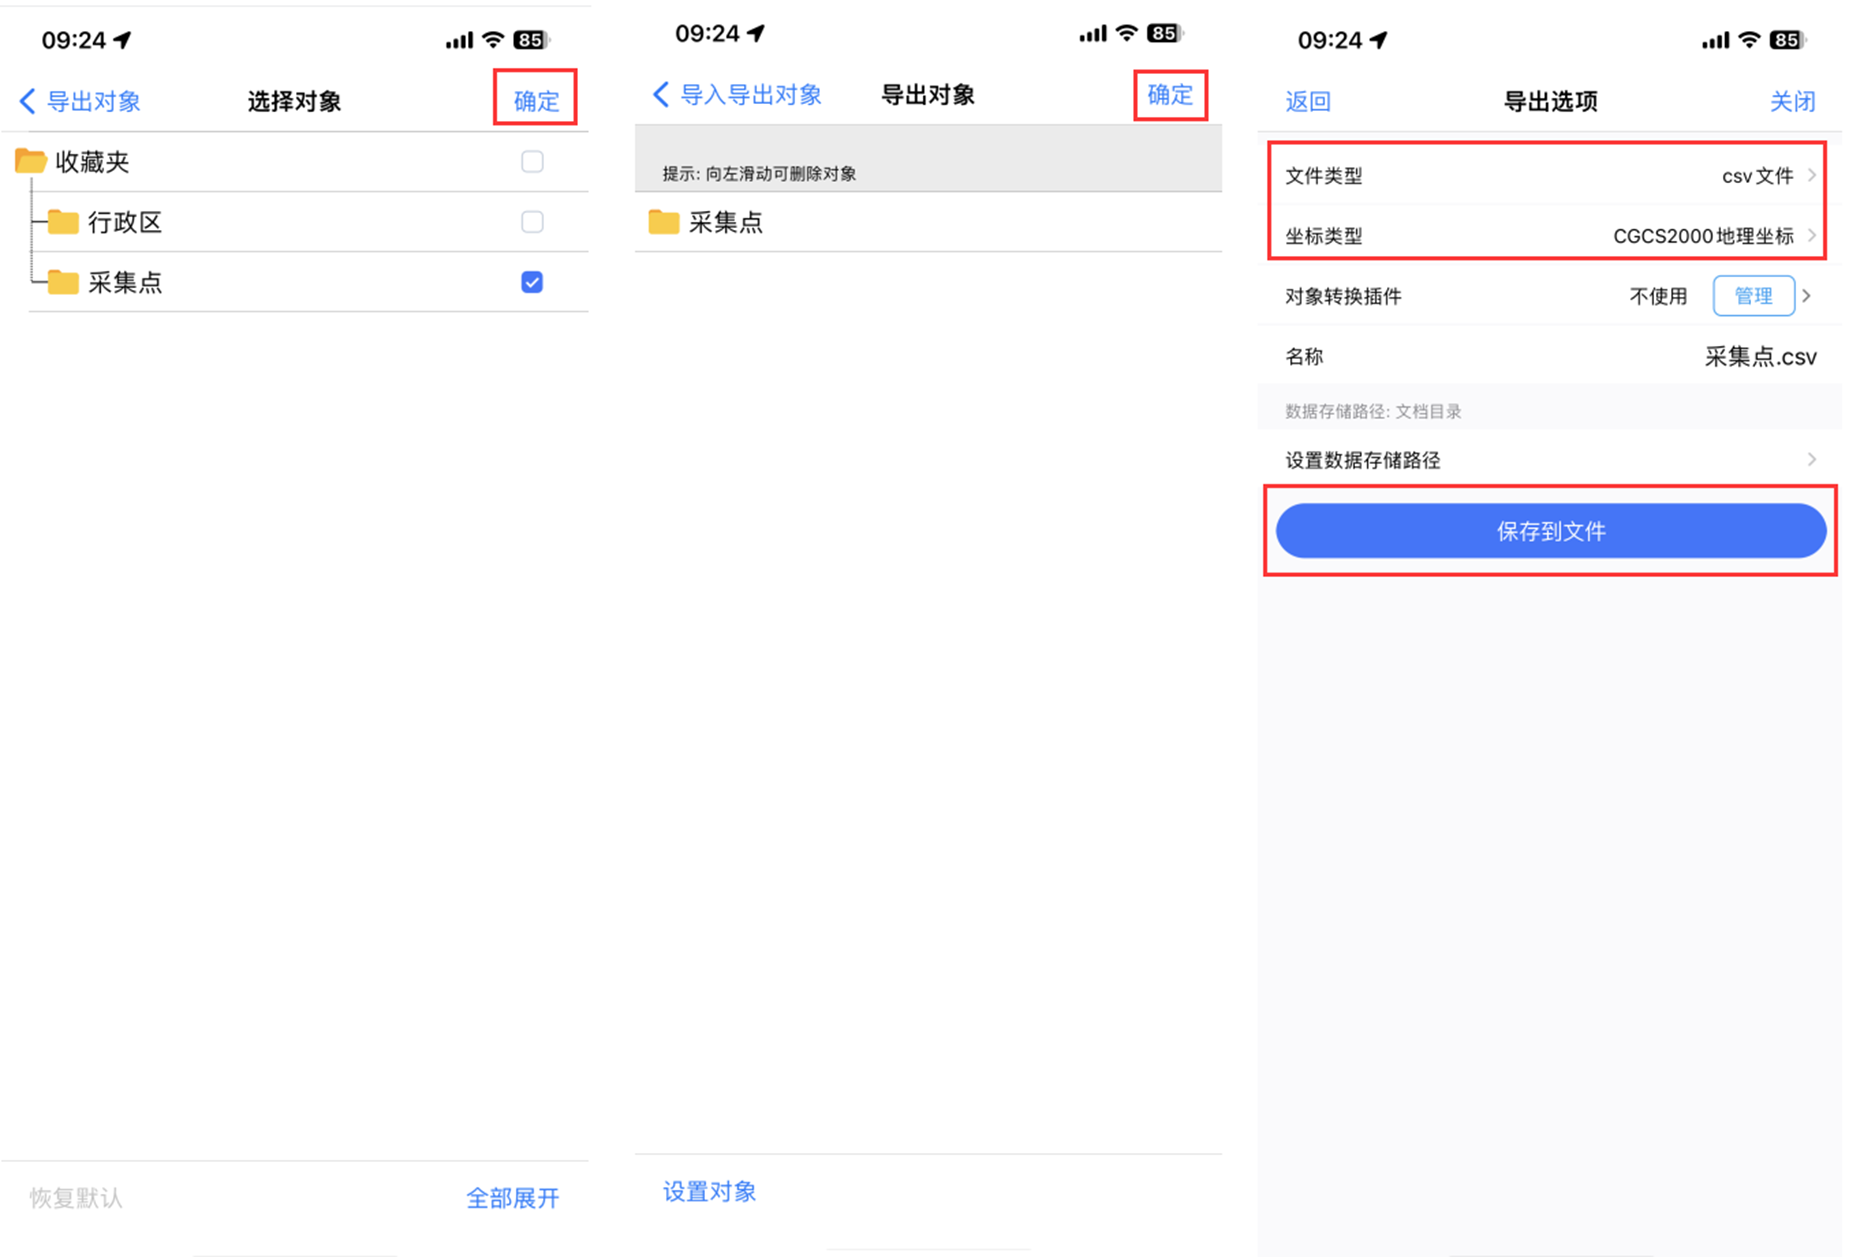Image resolution: width=1849 pixels, height=1257 pixels.
Task: Tap 全部展开 at the bottom
Action: tap(513, 1197)
